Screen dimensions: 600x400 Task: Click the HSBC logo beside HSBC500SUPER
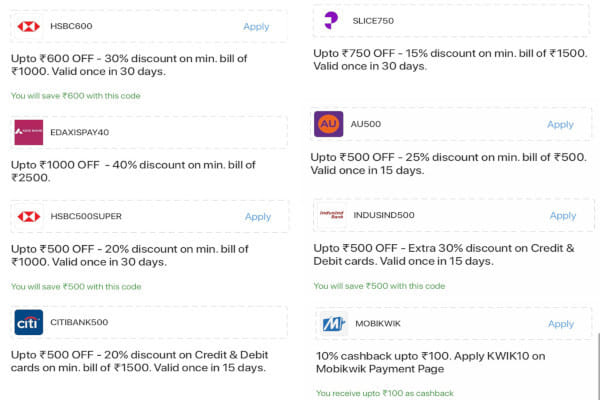[x=29, y=217]
